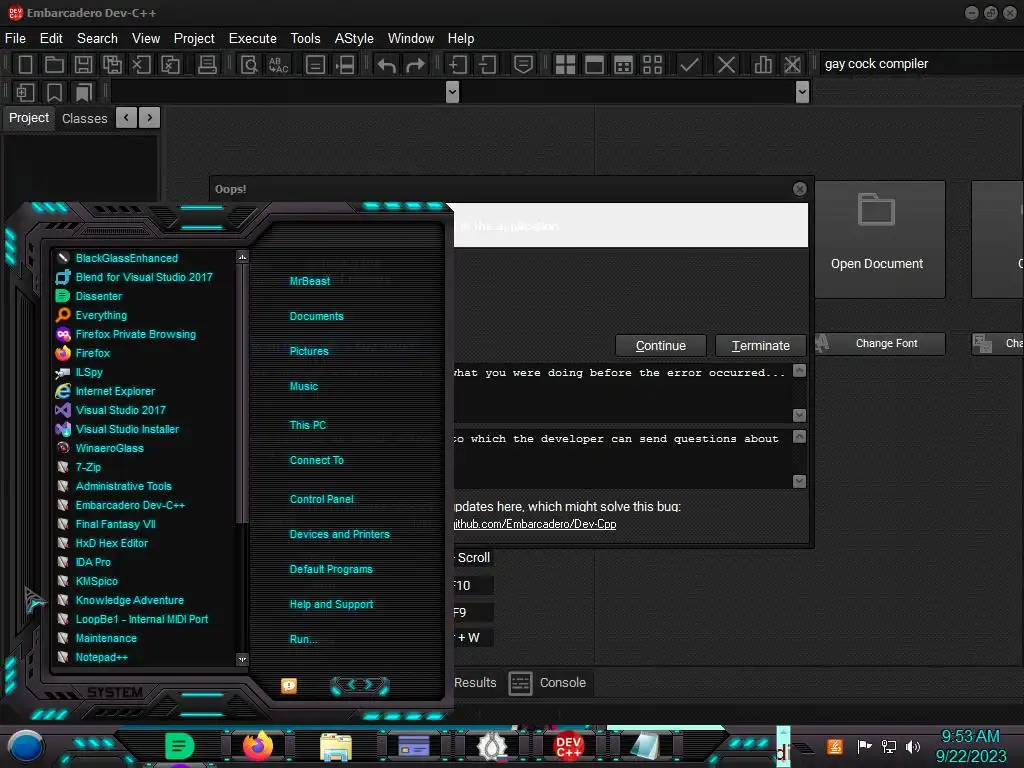Click the Open file folder toolbar icon
The width and height of the screenshot is (1024, 768).
pos(54,64)
